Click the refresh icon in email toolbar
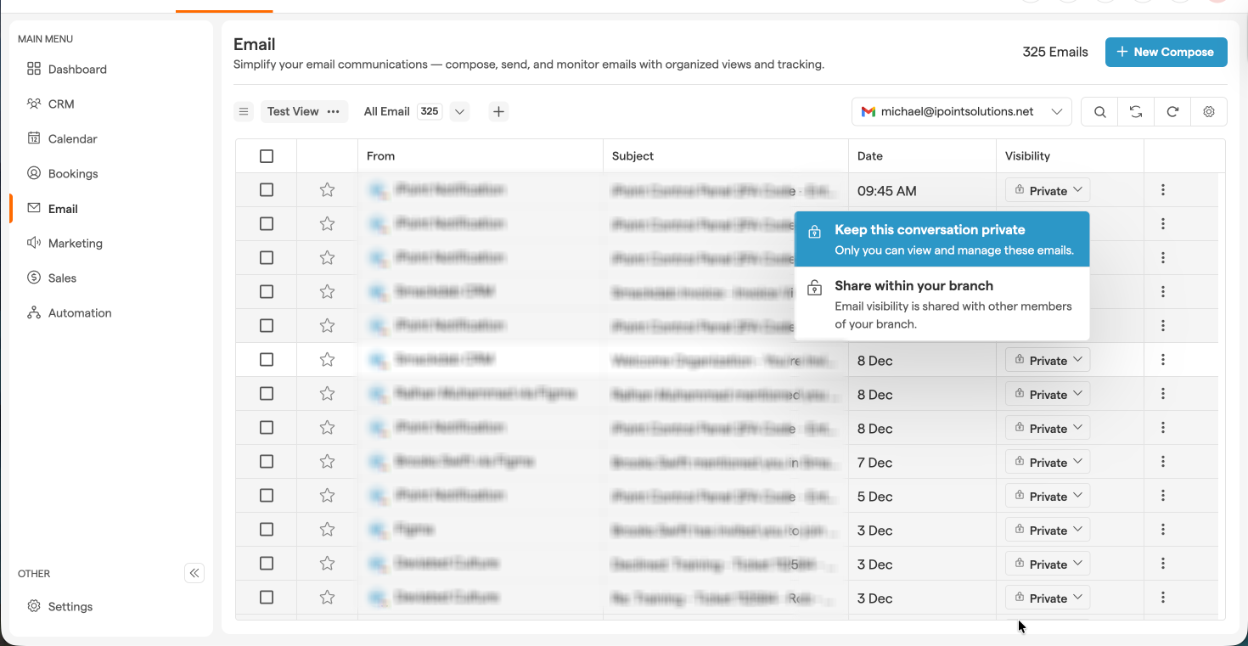Image resolution: width=1248 pixels, height=646 pixels. point(1172,112)
